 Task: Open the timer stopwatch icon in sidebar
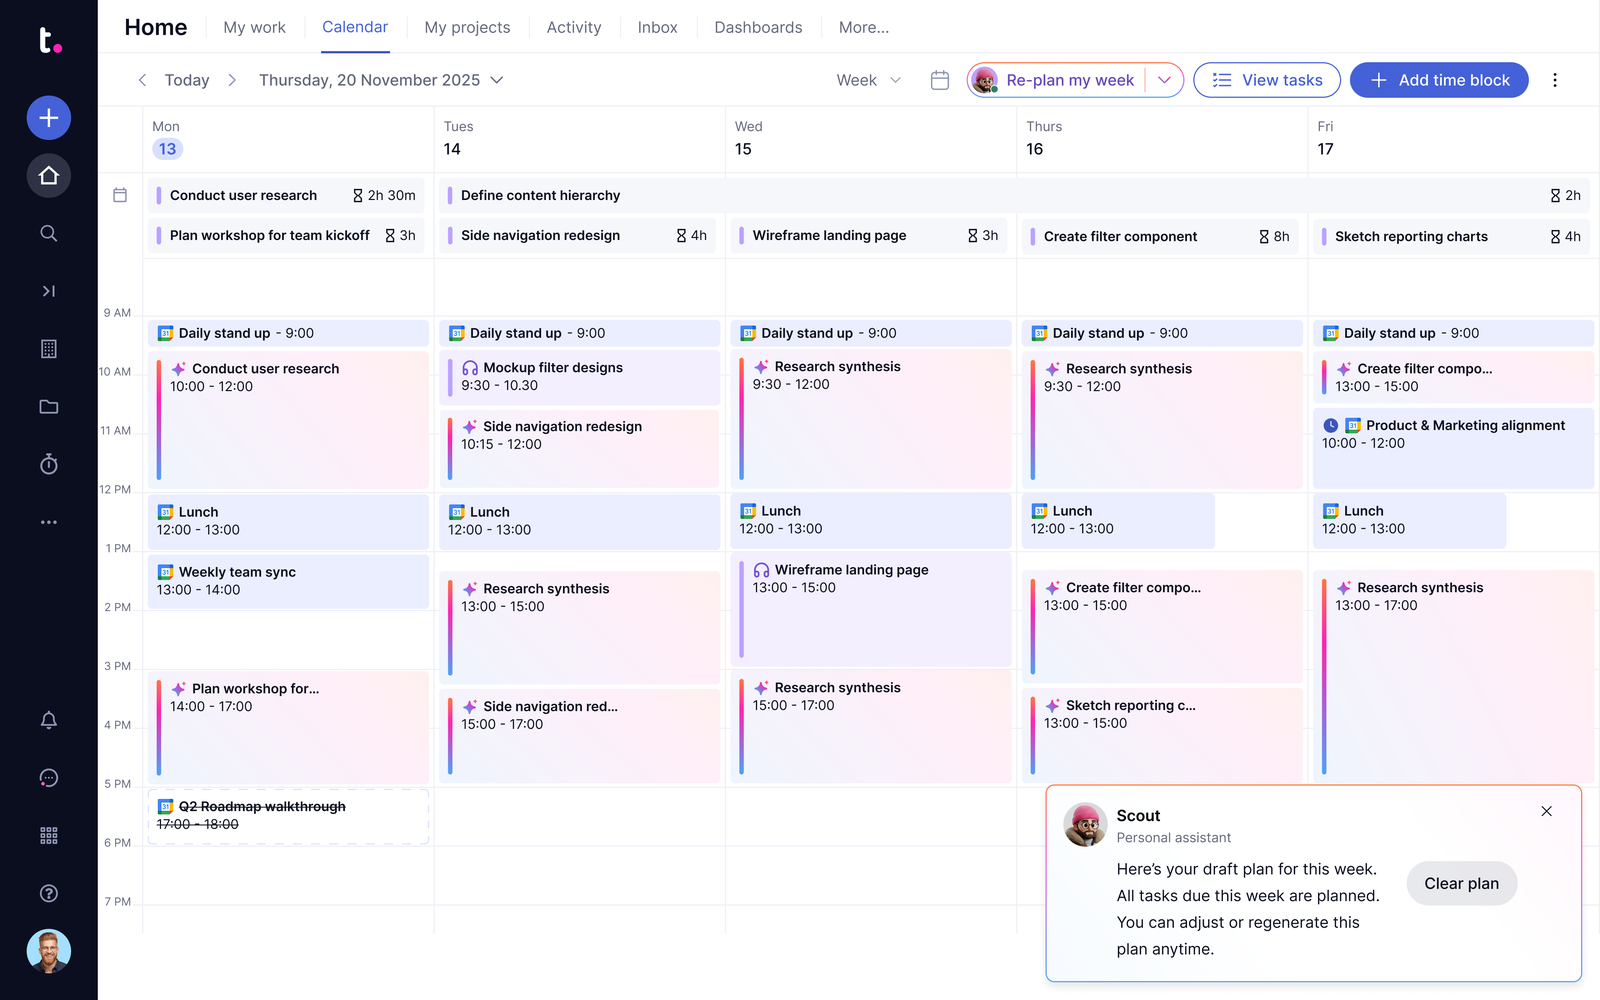(x=49, y=464)
